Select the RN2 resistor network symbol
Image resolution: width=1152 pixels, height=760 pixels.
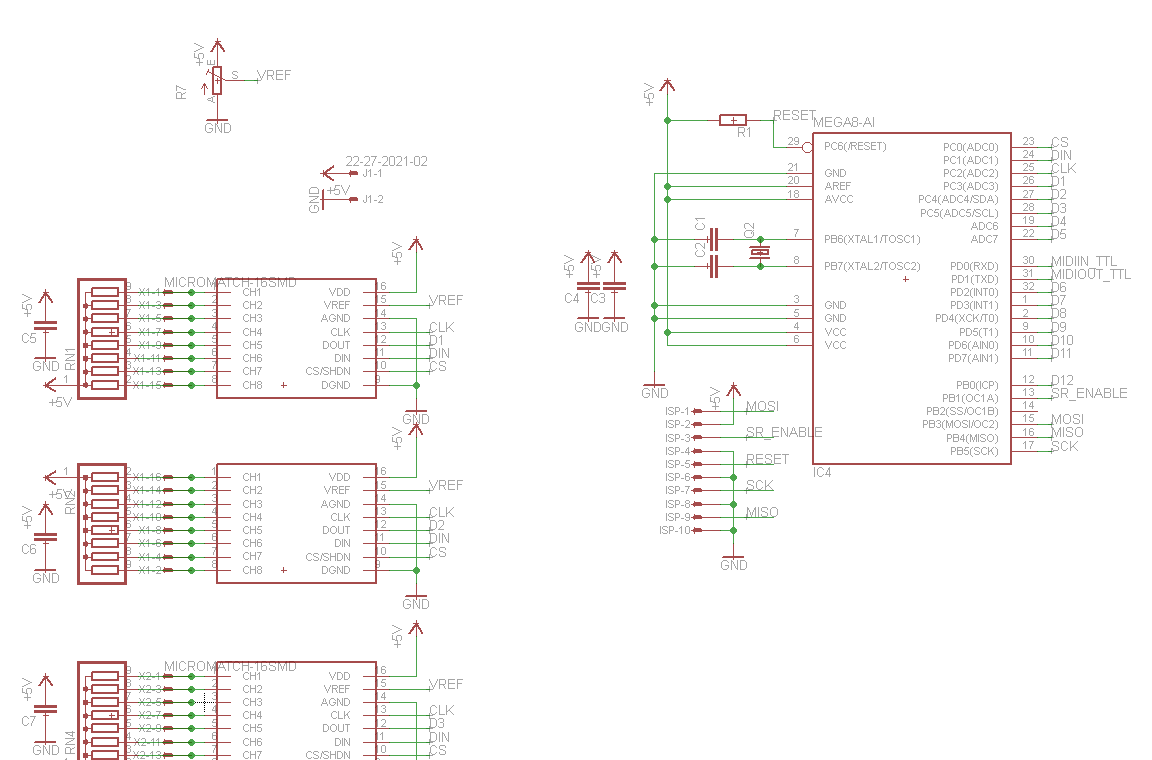pyautogui.click(x=102, y=524)
